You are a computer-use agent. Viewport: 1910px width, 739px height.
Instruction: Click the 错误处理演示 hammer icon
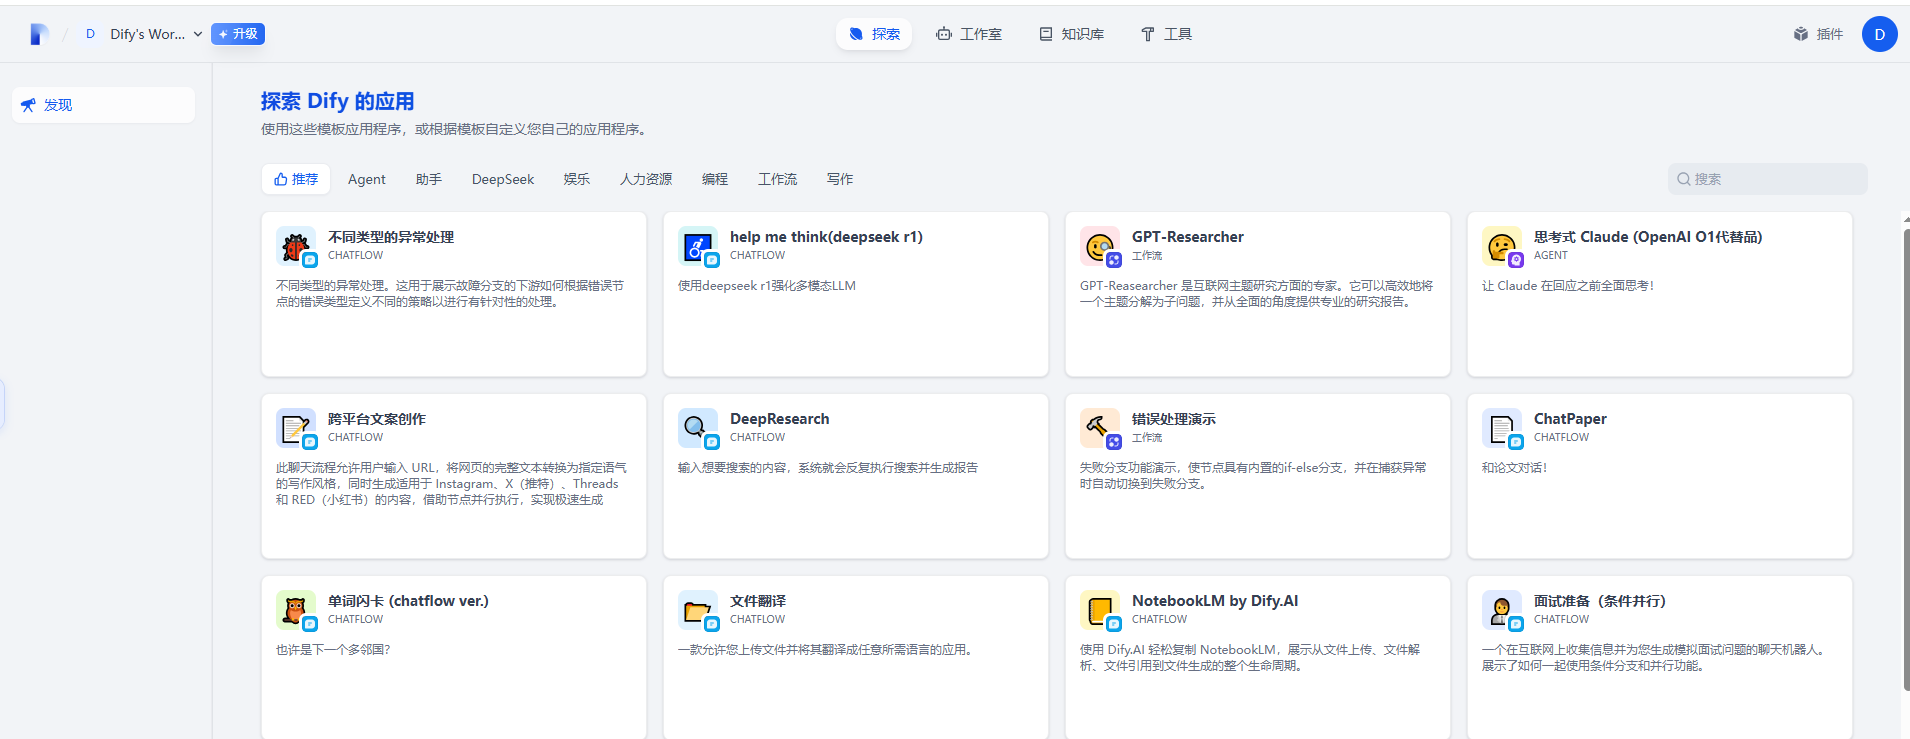[1099, 428]
